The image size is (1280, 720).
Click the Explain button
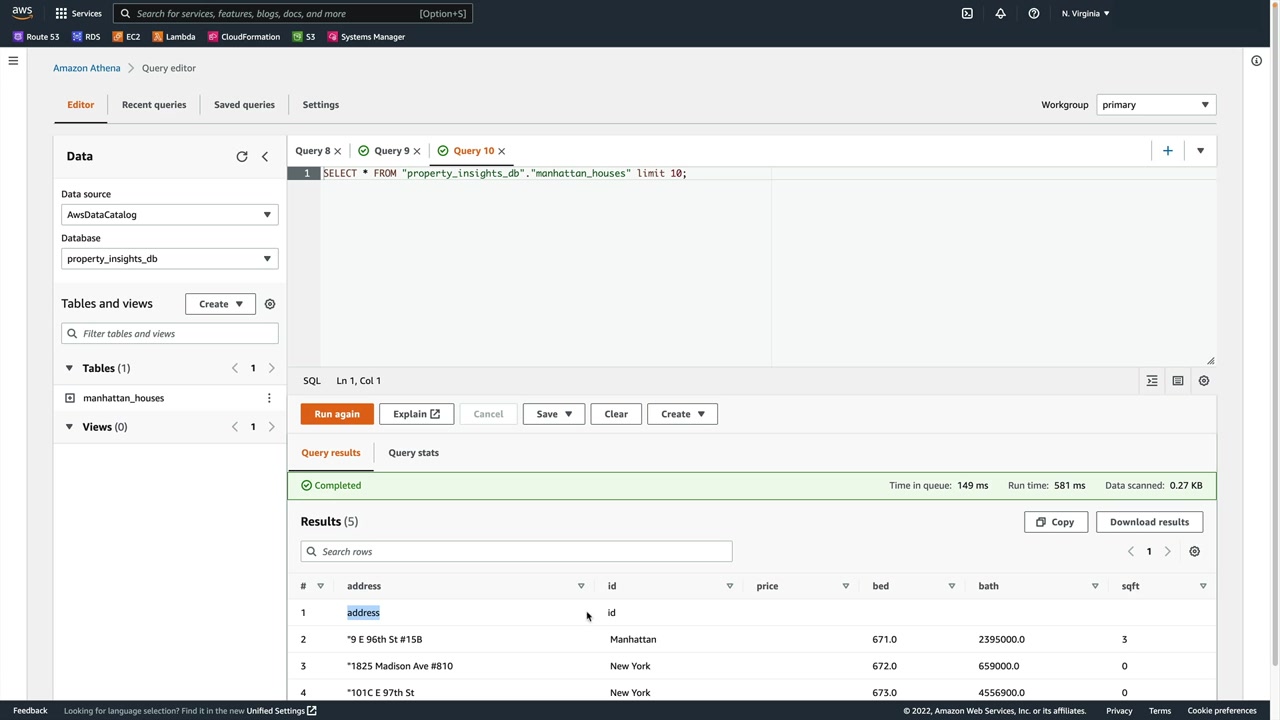pos(417,414)
